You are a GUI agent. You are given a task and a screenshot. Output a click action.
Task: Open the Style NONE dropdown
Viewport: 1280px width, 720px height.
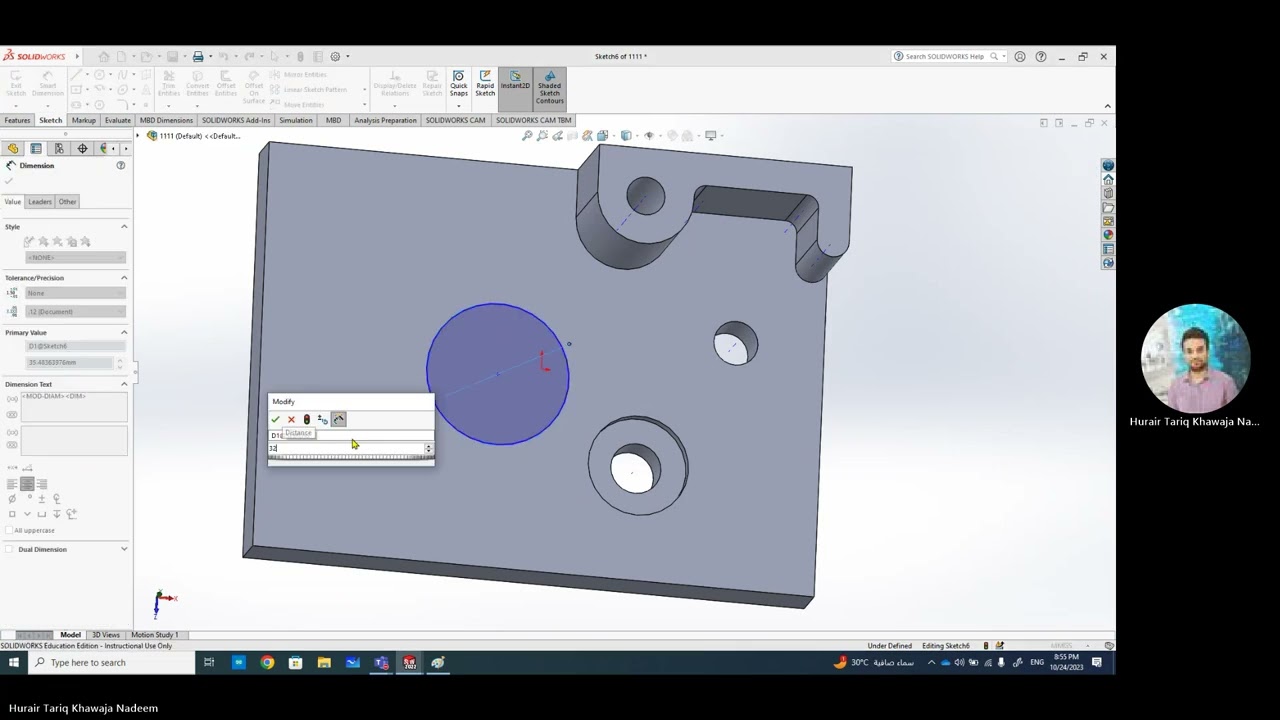(x=76, y=258)
